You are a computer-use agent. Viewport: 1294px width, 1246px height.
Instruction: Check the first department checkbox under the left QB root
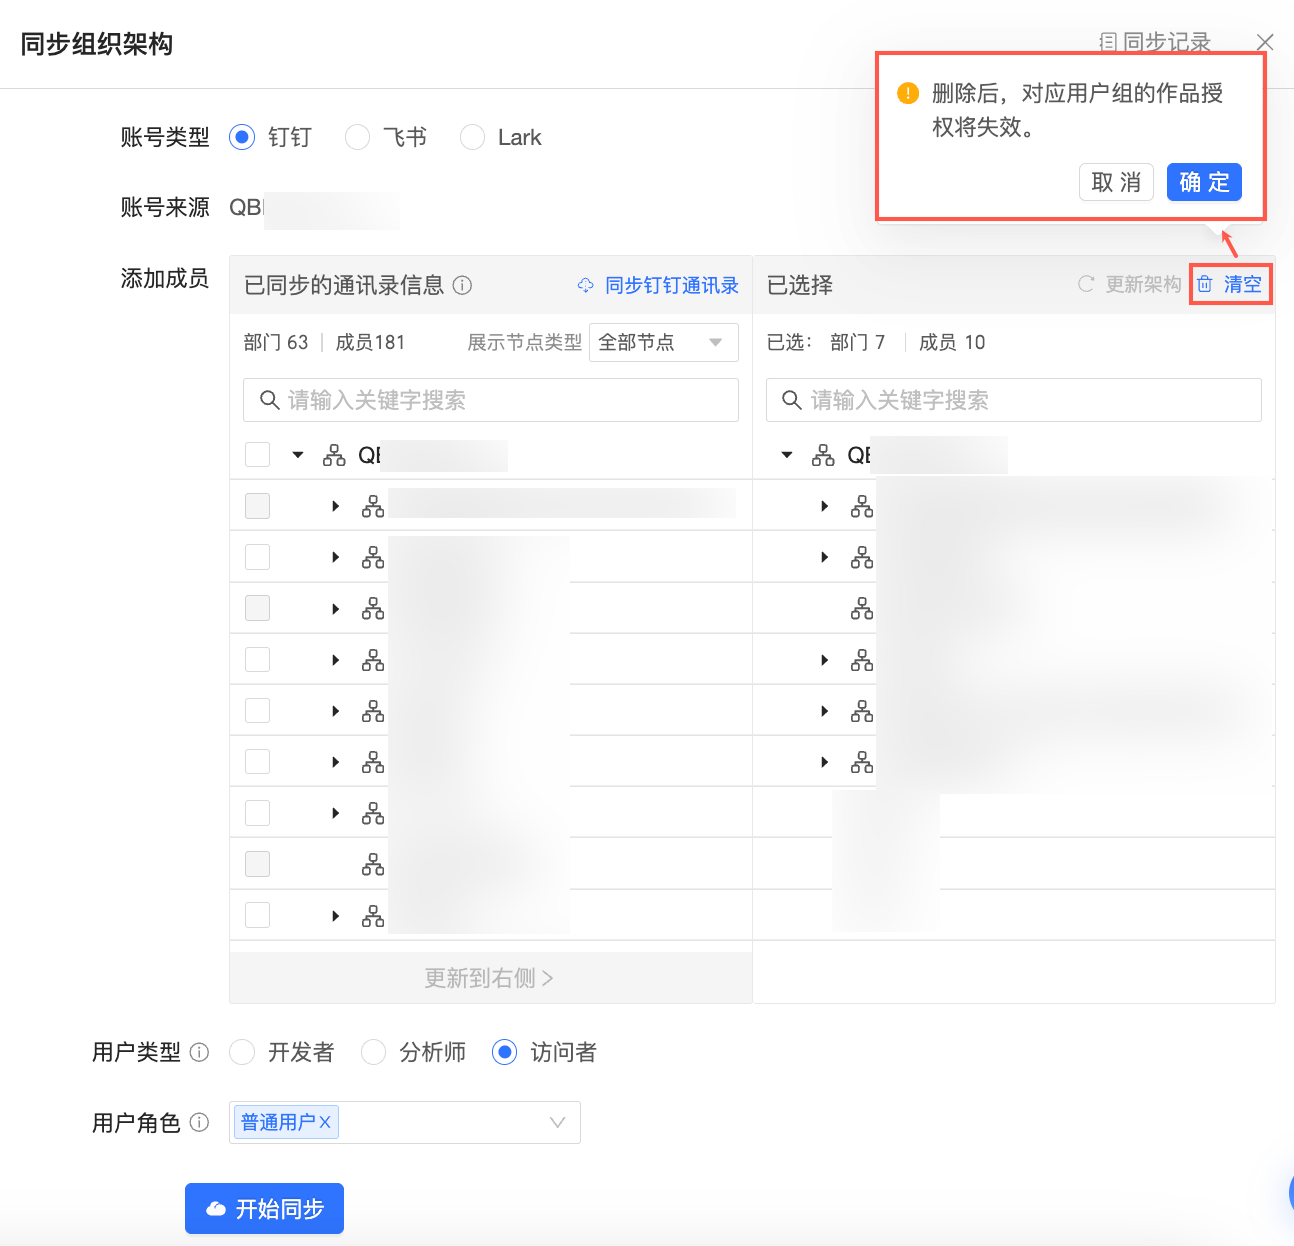point(258,506)
